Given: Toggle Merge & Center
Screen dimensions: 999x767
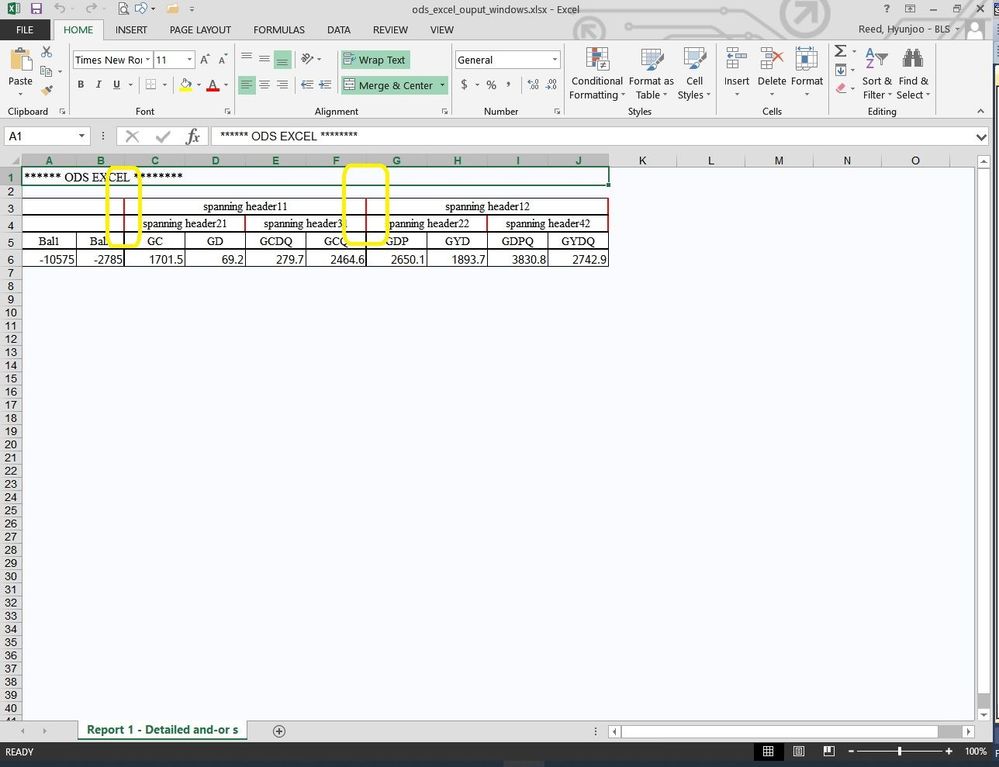Looking at the screenshot, I should click(389, 85).
